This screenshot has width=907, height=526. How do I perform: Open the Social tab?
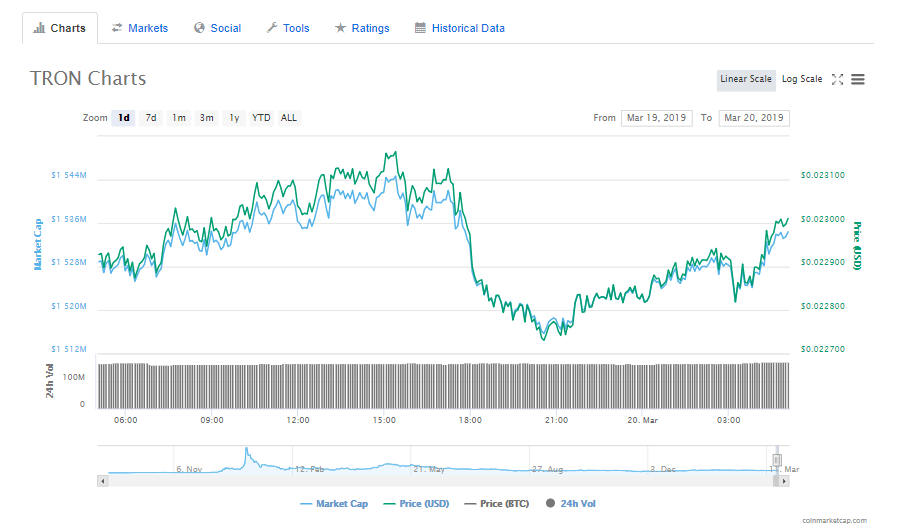tap(217, 28)
